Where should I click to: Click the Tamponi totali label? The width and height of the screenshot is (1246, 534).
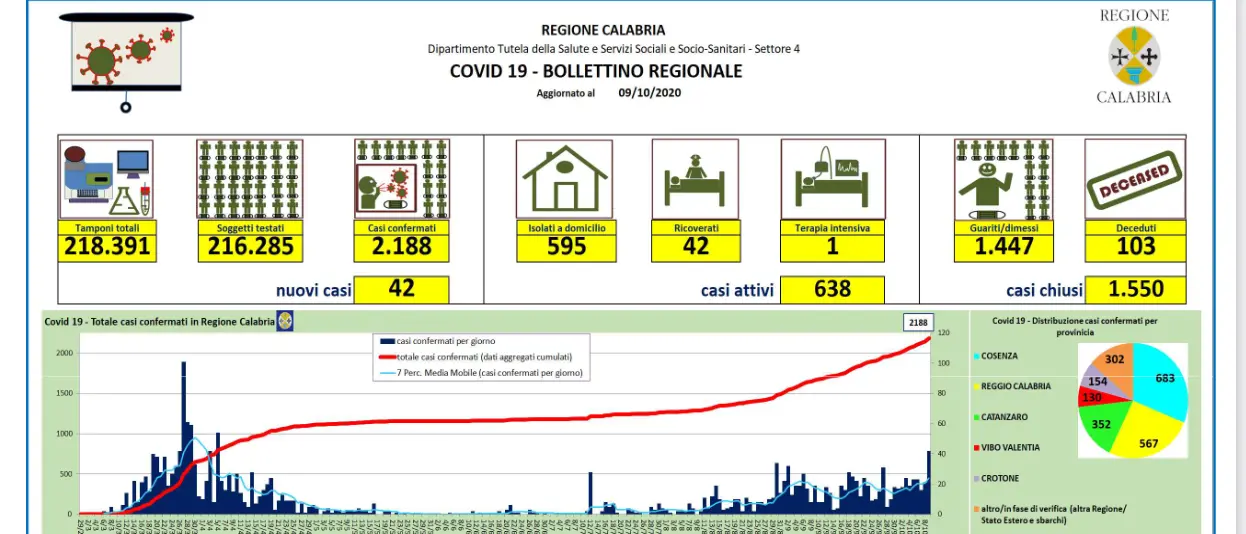tap(108, 227)
